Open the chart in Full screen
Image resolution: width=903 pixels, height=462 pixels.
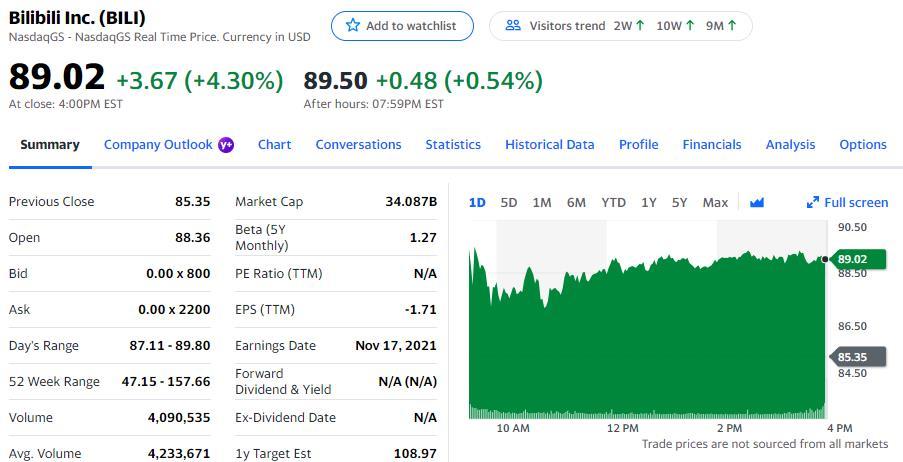pyautogui.click(x=848, y=202)
